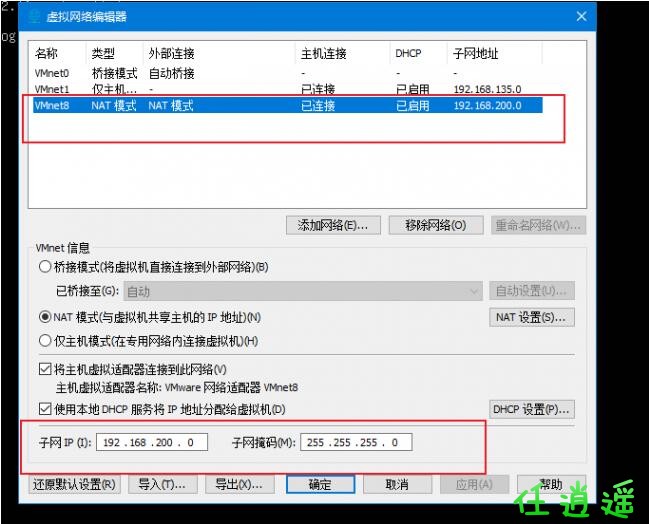
Task: Click the 导入(T) button
Action: point(163,484)
